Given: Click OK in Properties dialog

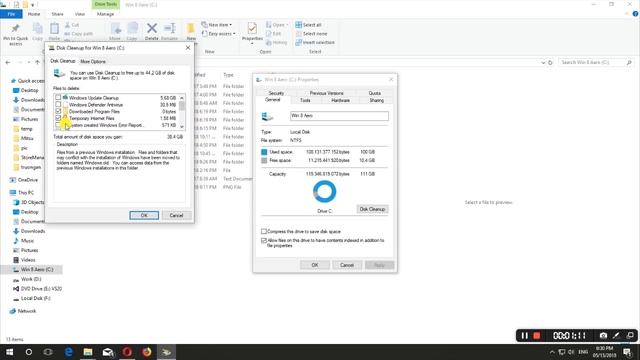Looking at the screenshot, I should pyautogui.click(x=315, y=265).
